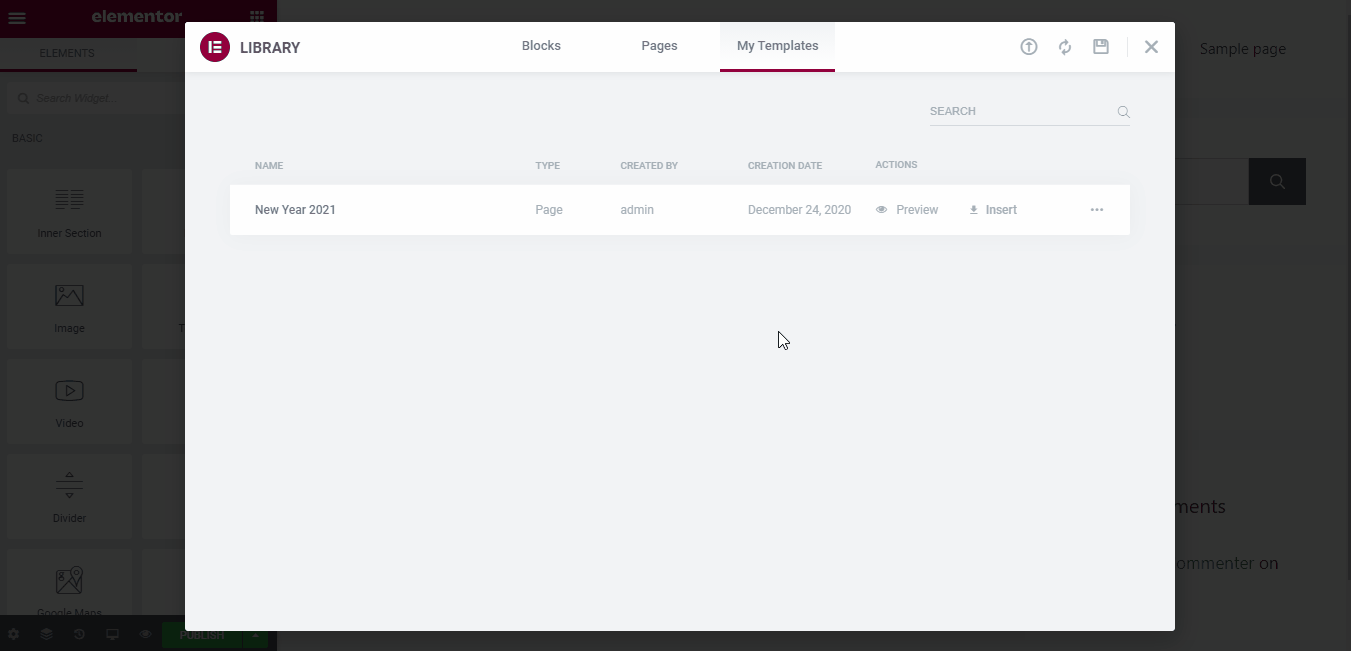
Task: Select the Image widget
Action: pyautogui.click(x=69, y=306)
